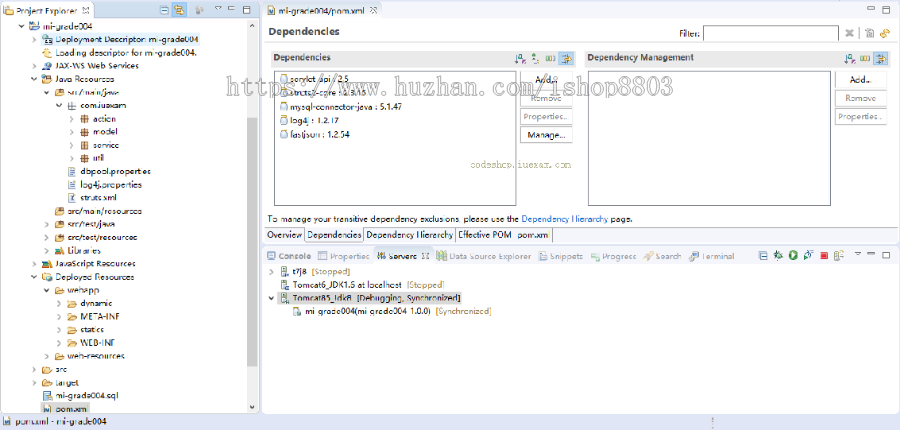Close the mi-grade004/pom.xml editor tab
This screenshot has height=430, width=900.
point(373,10)
